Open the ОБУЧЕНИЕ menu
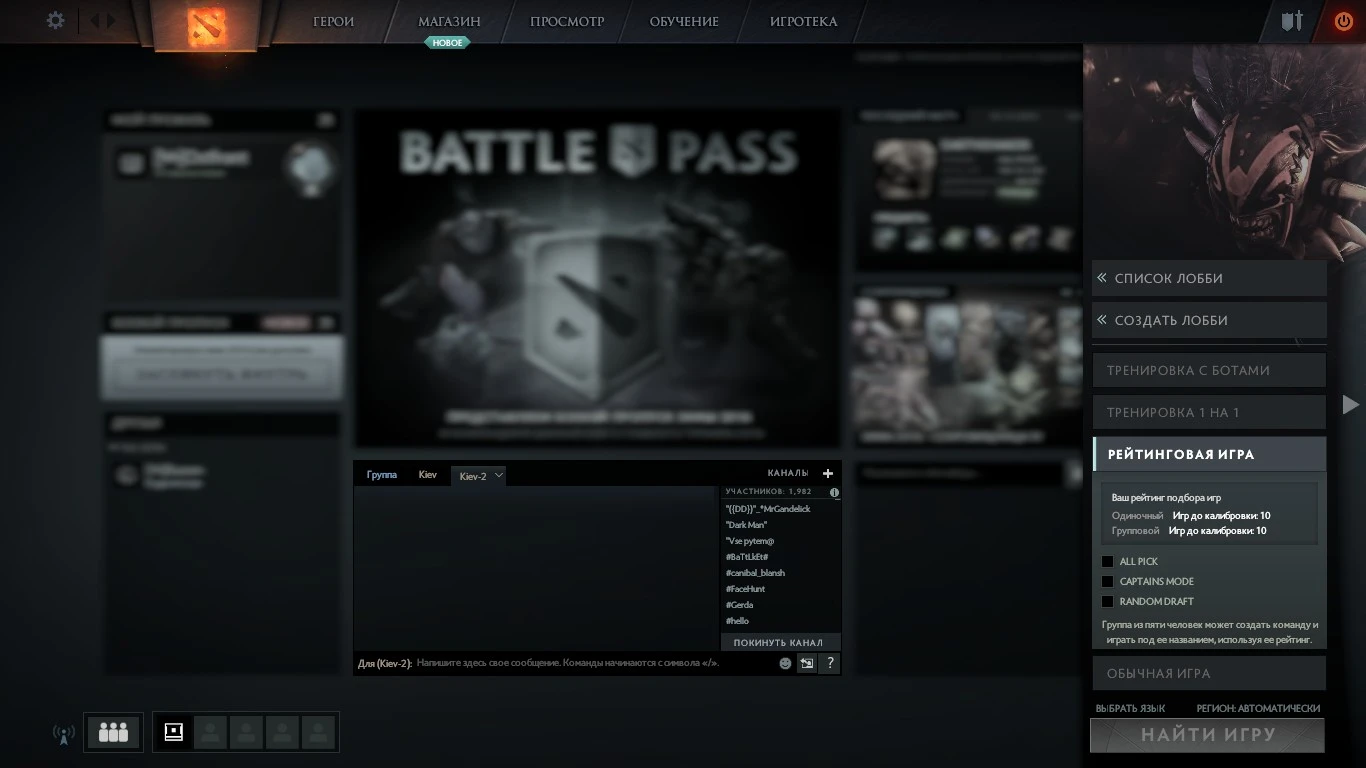This screenshot has width=1366, height=768. [684, 21]
